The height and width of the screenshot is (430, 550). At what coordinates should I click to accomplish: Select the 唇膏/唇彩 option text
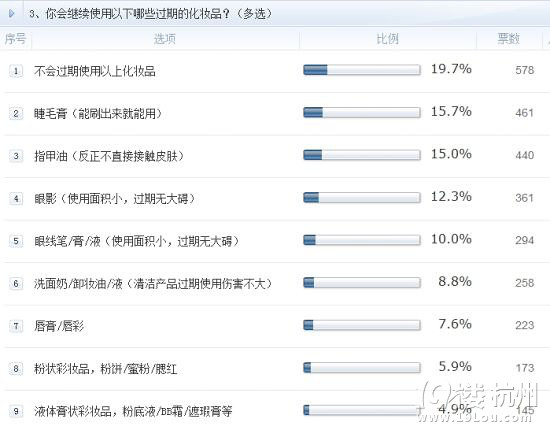point(59,326)
